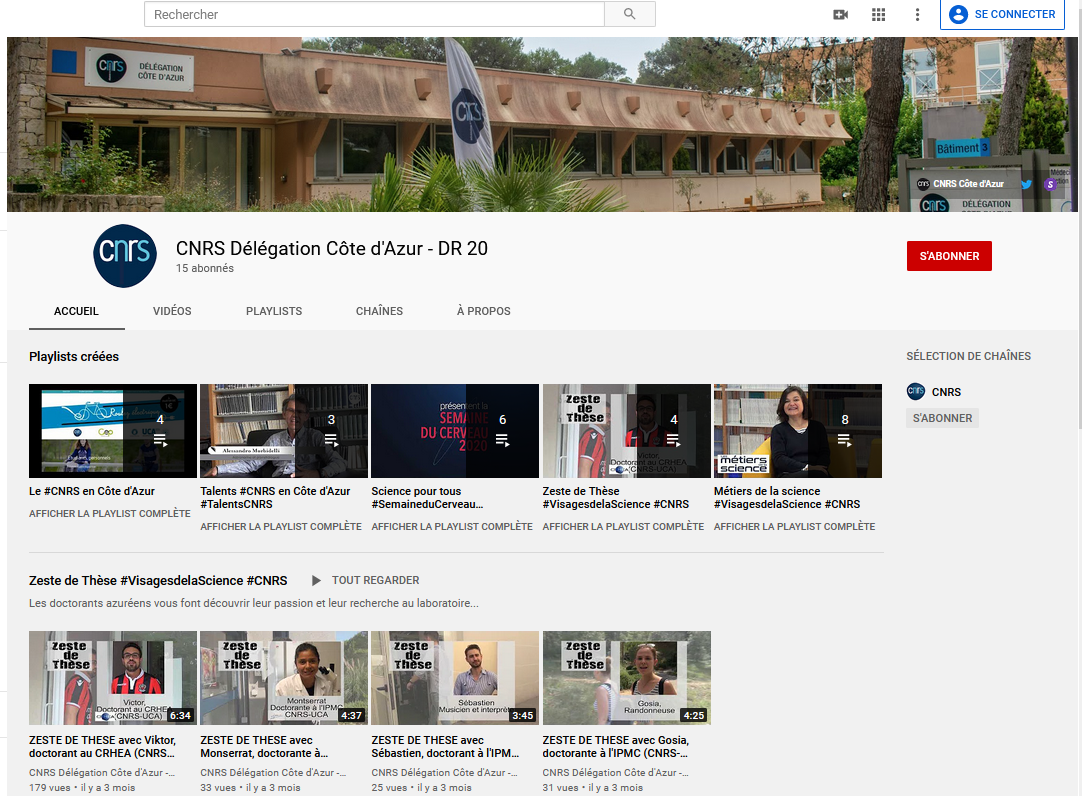Viewport: 1082px width, 796px height.
Task: Open ZESTE DE THESE avec Gosia title
Action: [x=616, y=746]
